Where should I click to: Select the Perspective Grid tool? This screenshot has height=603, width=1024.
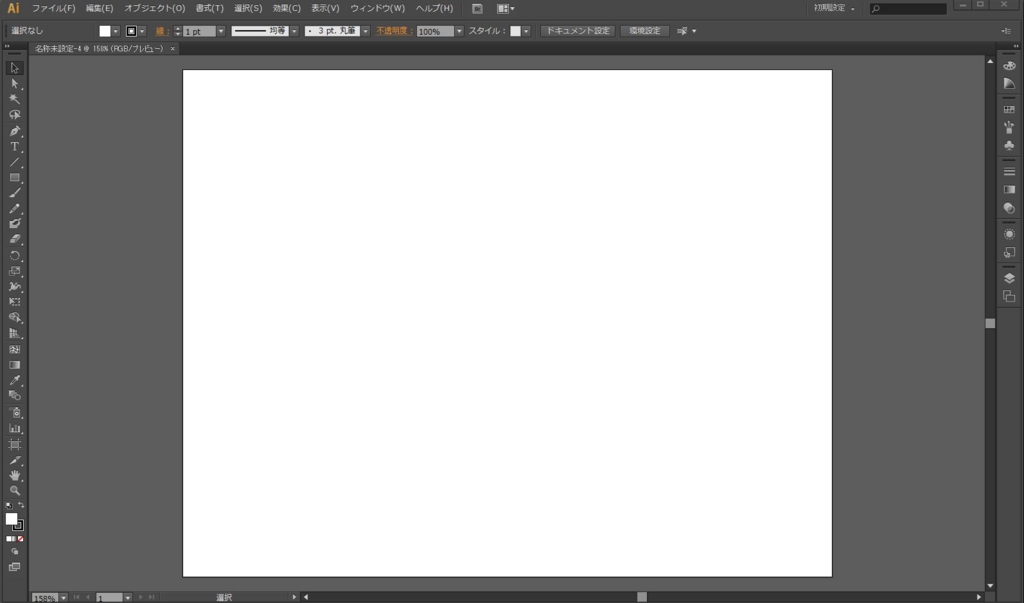(14, 333)
